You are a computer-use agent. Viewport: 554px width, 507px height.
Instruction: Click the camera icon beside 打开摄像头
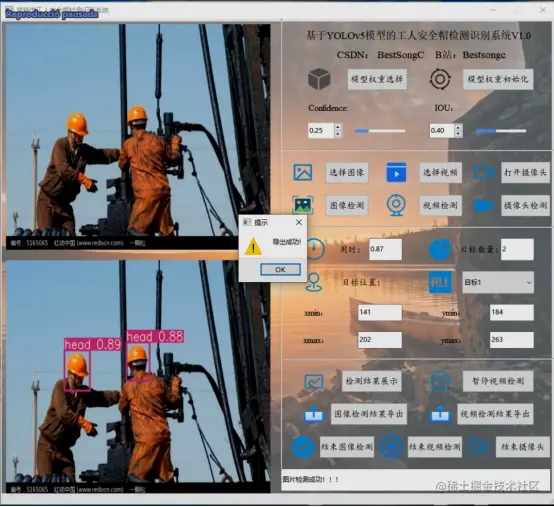[x=484, y=172]
